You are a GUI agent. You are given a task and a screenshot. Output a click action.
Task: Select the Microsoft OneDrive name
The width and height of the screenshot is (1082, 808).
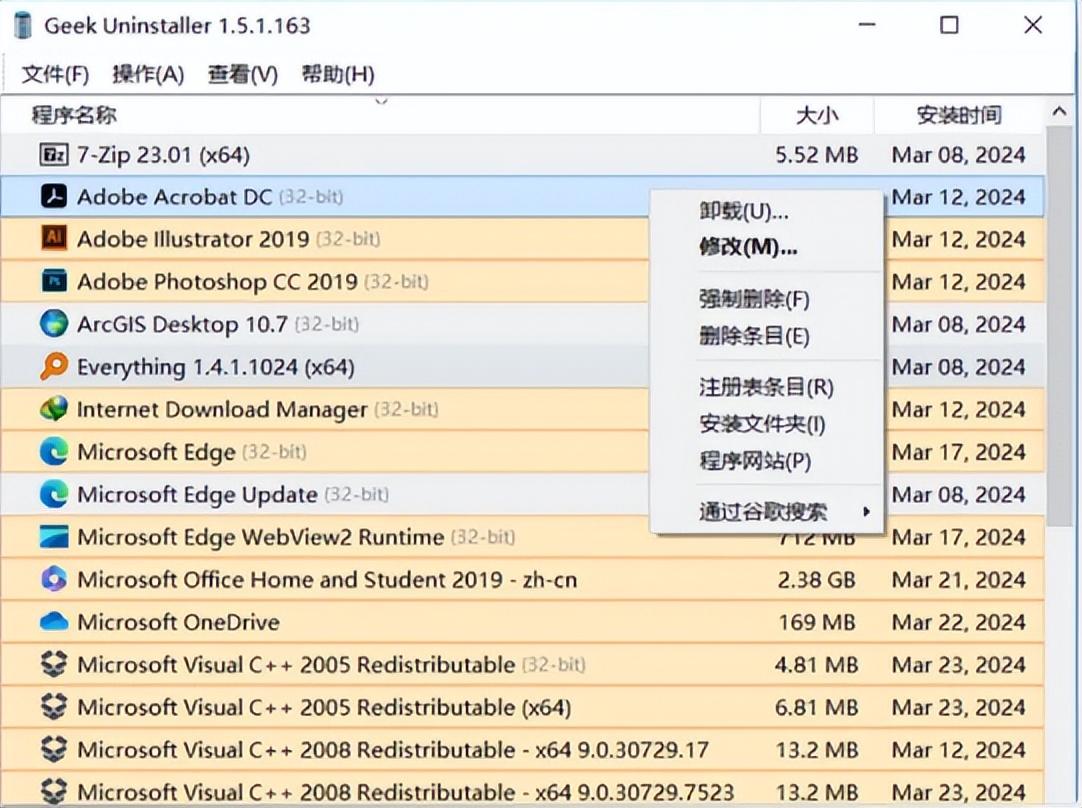pos(179,622)
